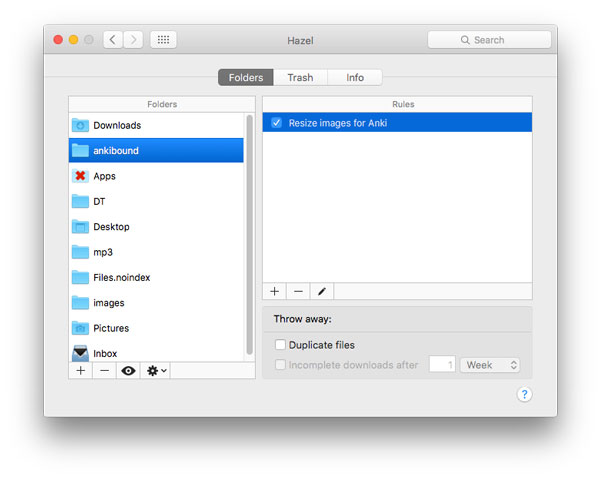Select the Downloads folder icon
Viewport: 600px width, 478px height.
coord(80,125)
